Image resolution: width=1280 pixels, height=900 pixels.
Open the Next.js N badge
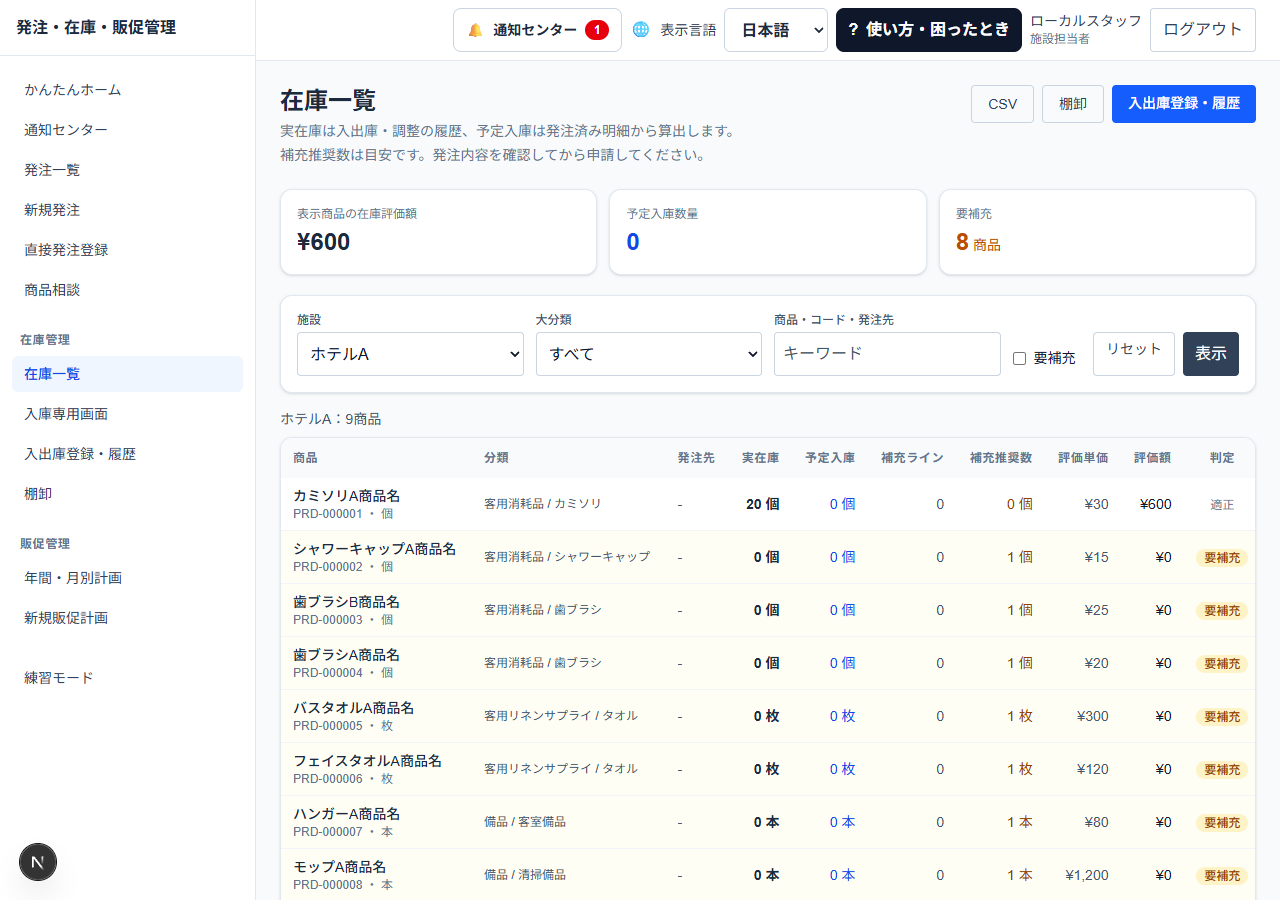click(x=38, y=862)
